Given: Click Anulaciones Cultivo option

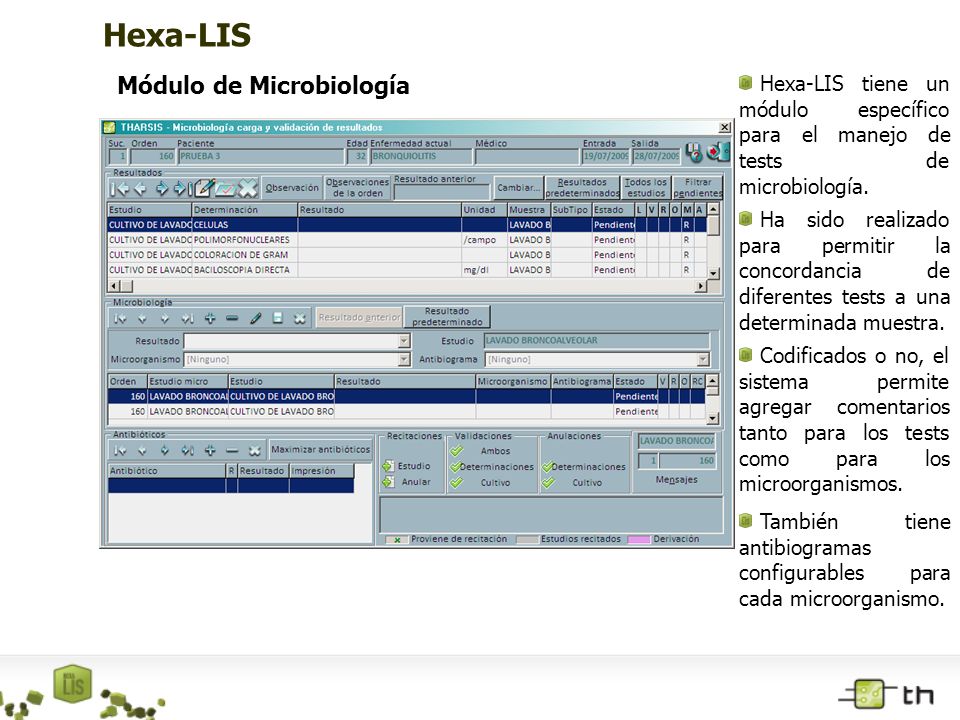Looking at the screenshot, I should coord(571,482).
